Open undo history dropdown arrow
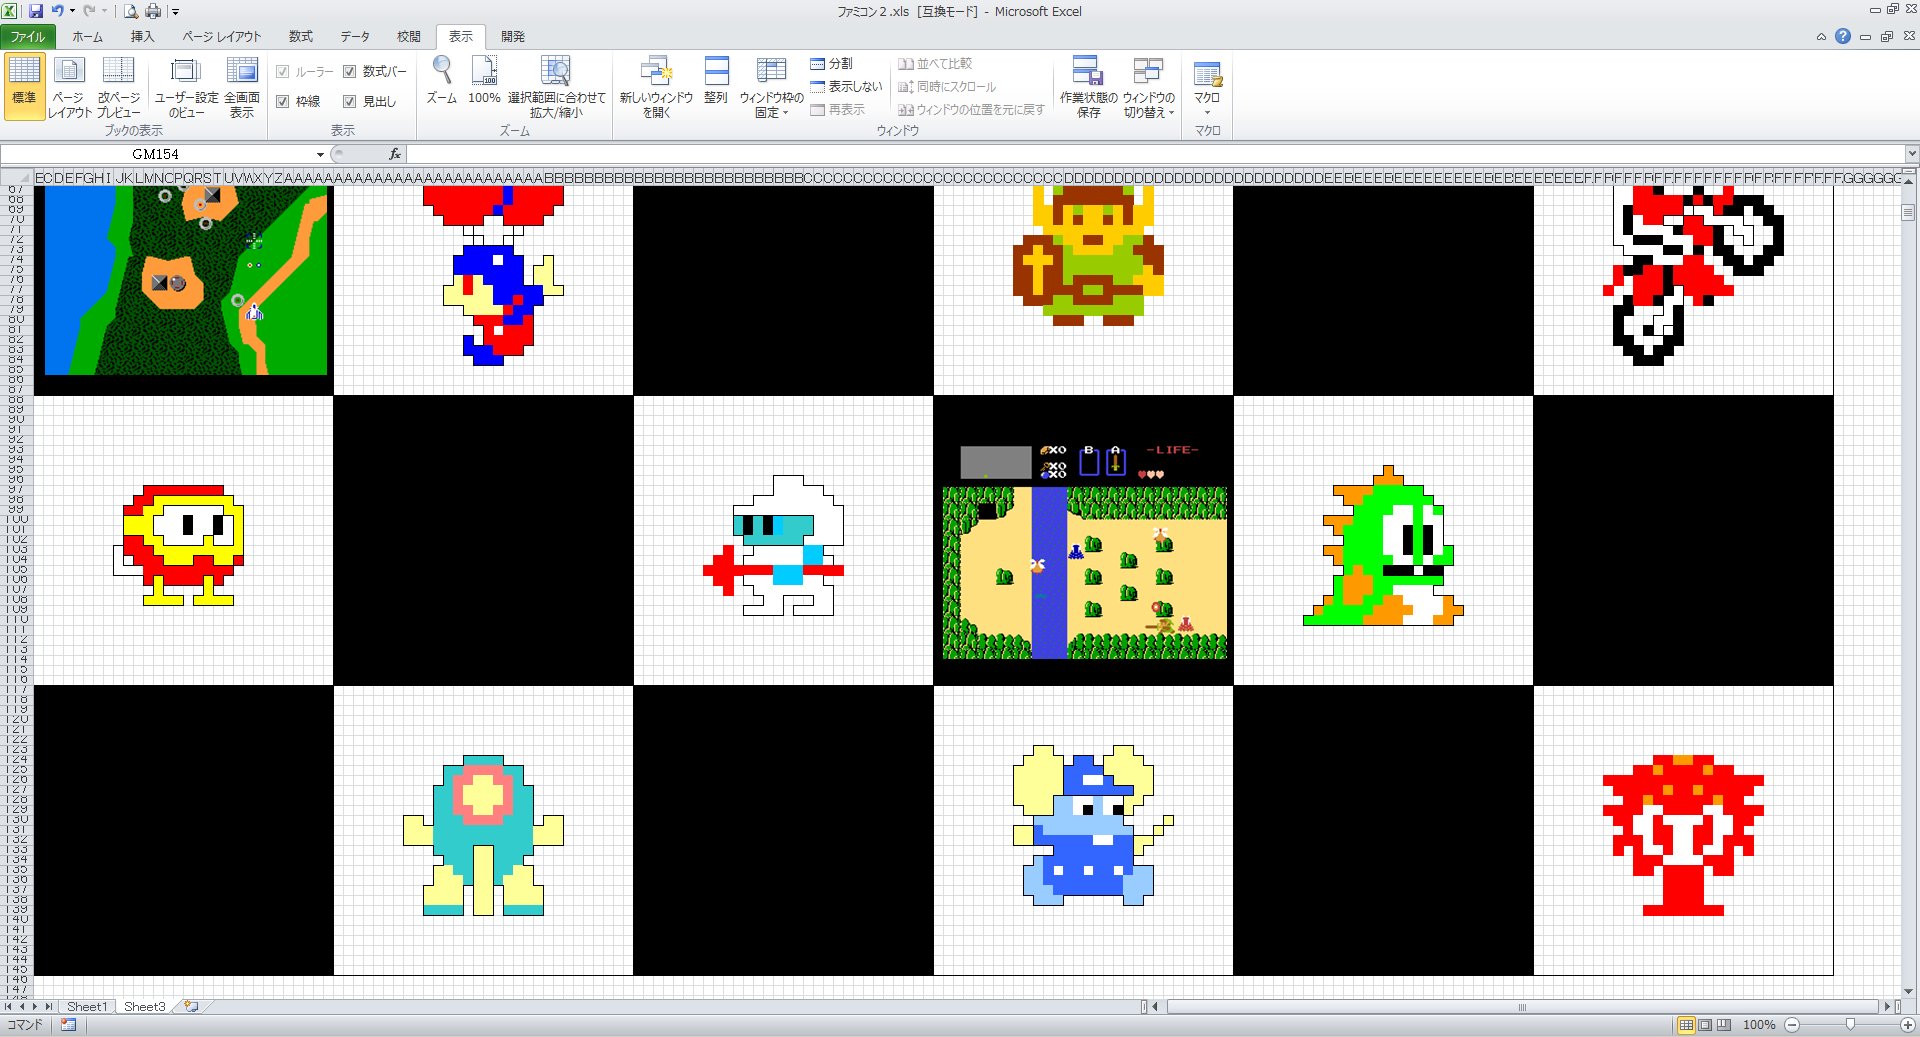This screenshot has height=1037, width=1920. coord(72,11)
